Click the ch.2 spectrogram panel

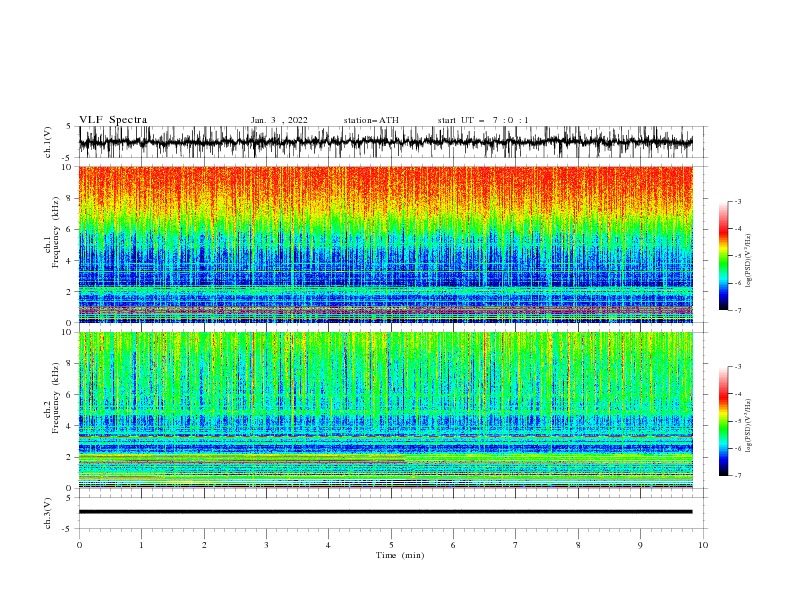pyautogui.click(x=385, y=410)
